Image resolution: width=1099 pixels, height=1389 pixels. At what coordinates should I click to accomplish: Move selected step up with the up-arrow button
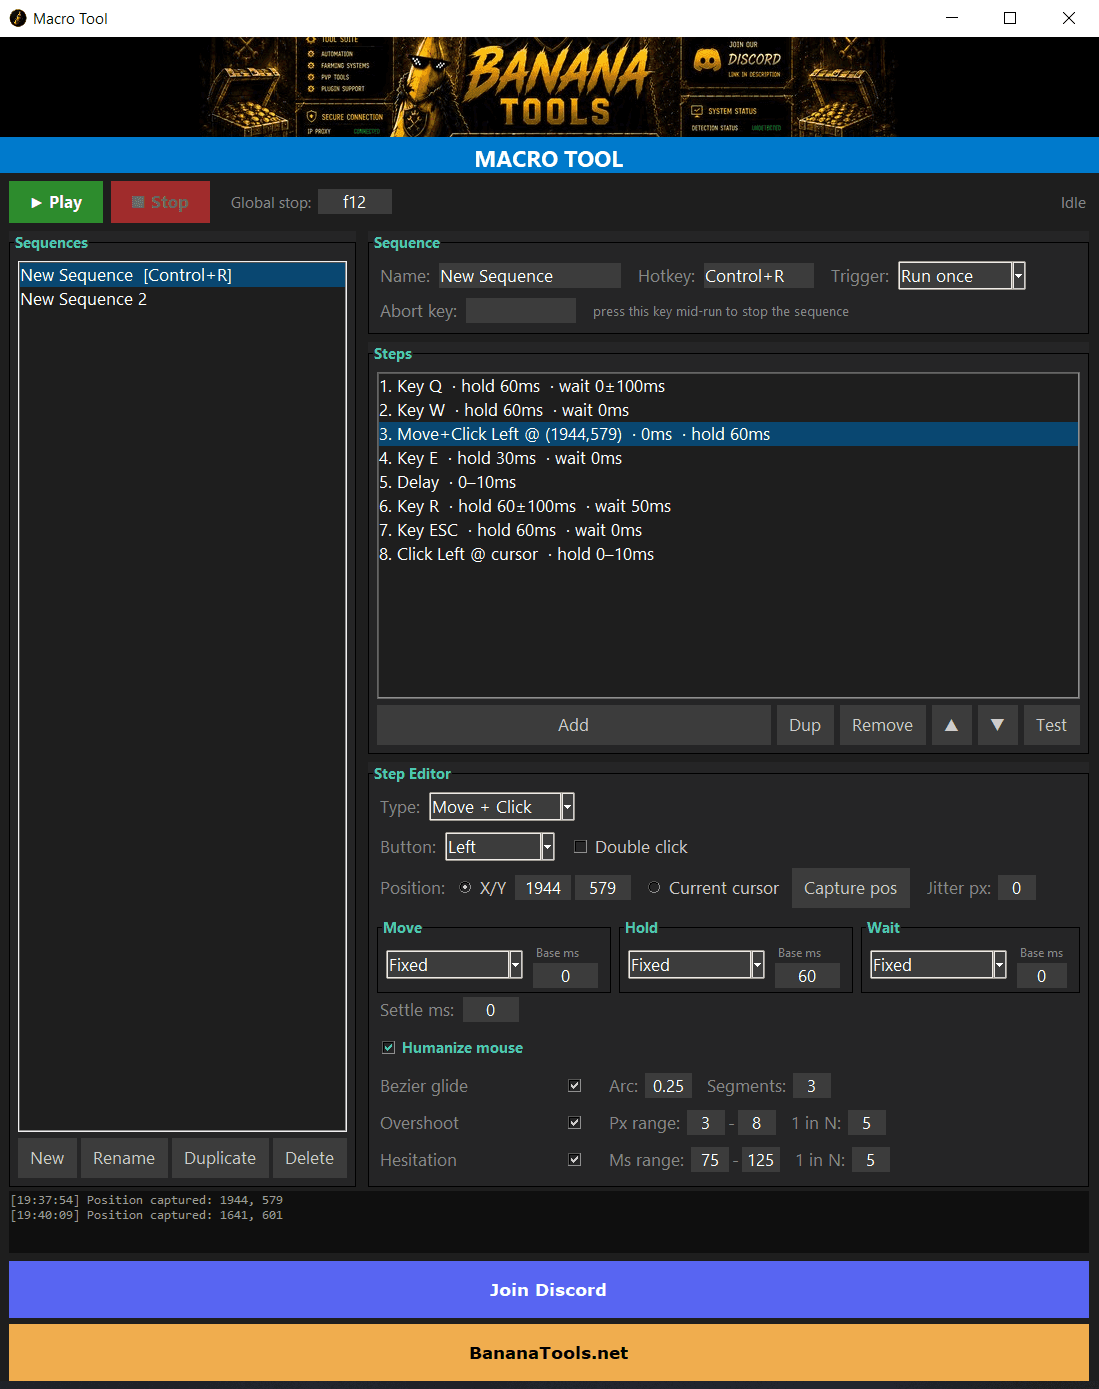point(951,725)
